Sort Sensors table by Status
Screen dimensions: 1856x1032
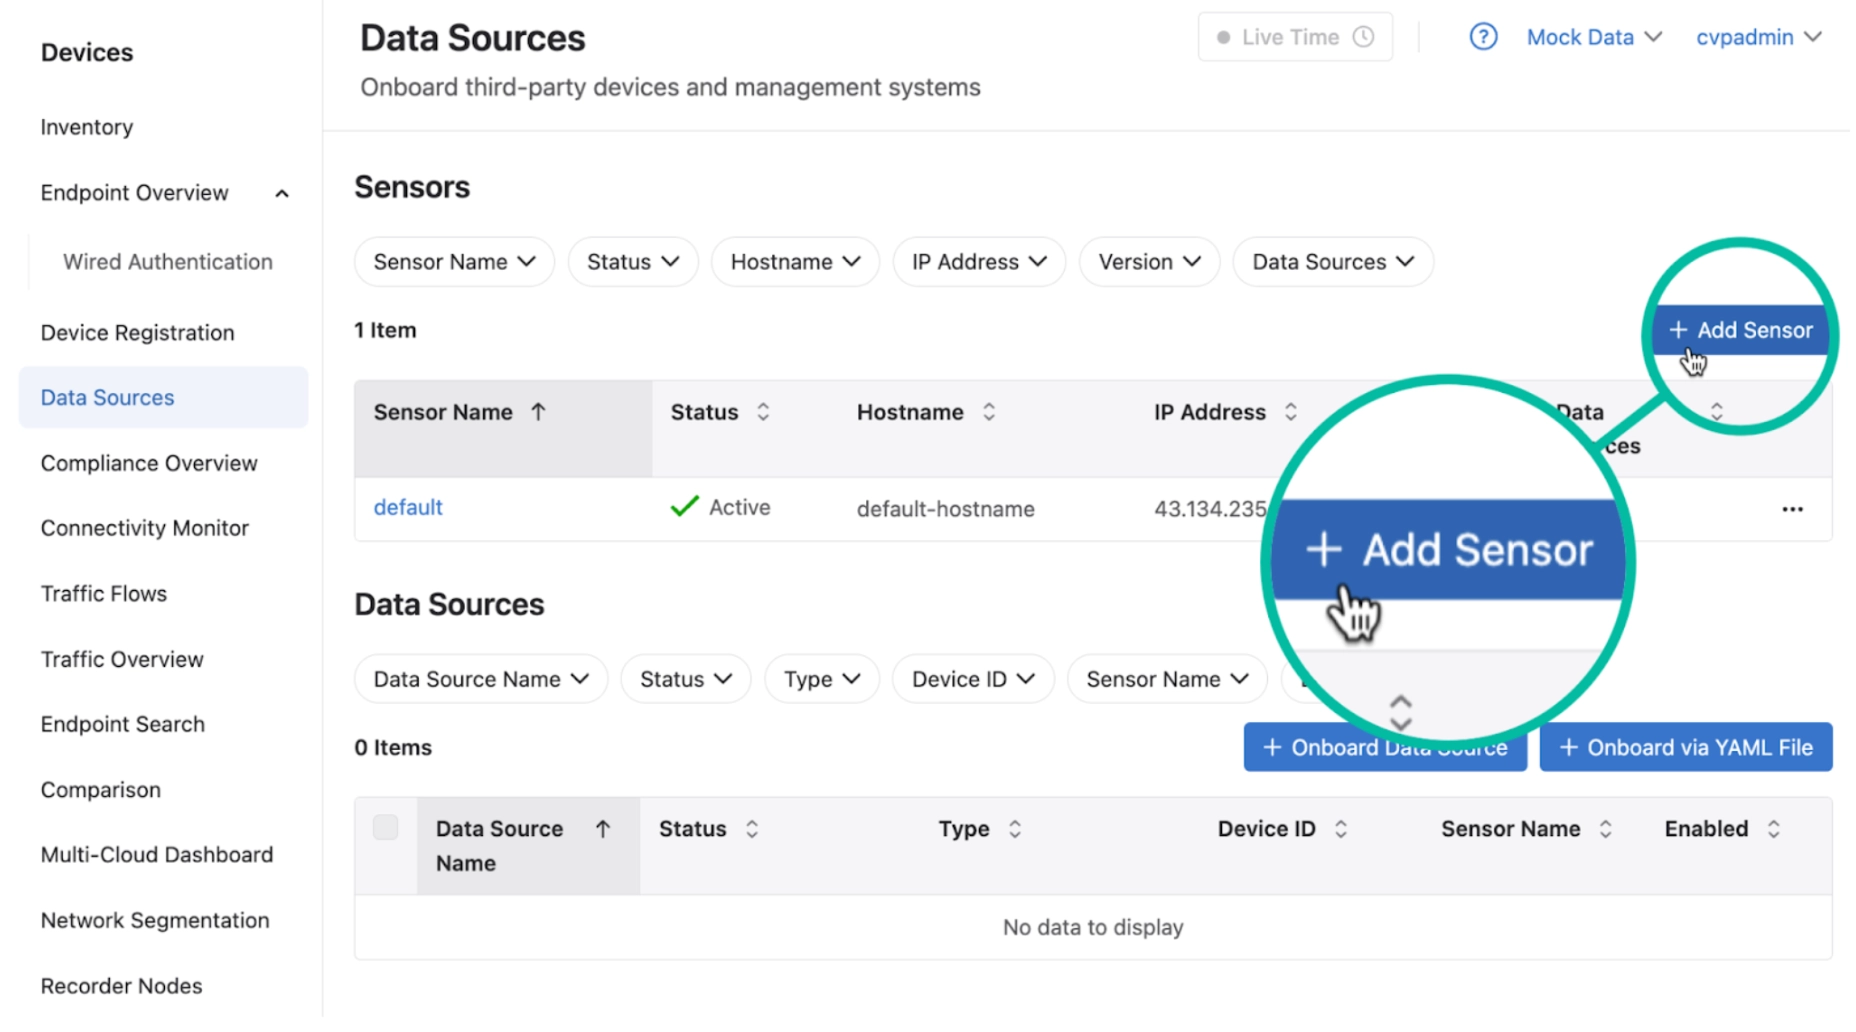[763, 412]
